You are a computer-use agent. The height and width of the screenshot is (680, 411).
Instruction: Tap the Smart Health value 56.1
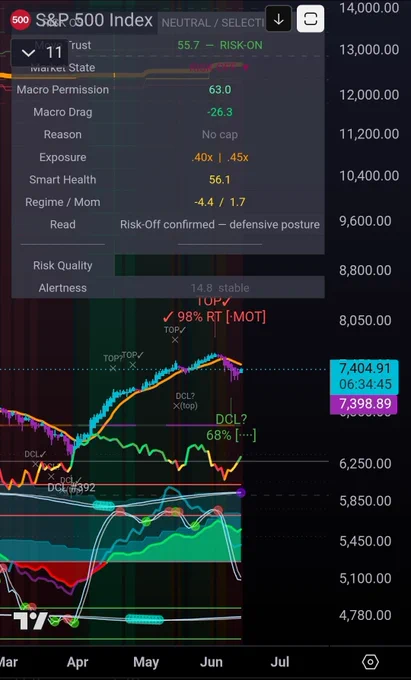pyautogui.click(x=220, y=180)
